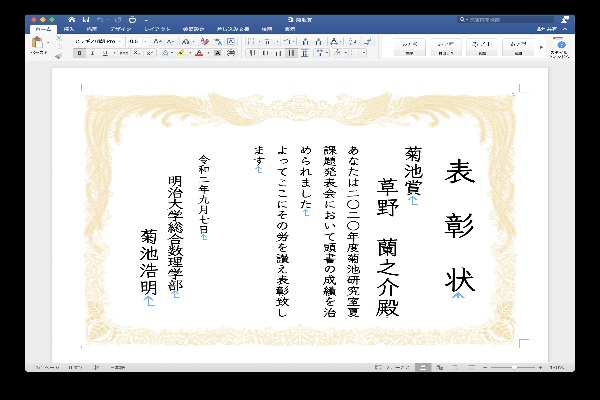Click the Increase Indent icon

pyautogui.click(x=318, y=41)
